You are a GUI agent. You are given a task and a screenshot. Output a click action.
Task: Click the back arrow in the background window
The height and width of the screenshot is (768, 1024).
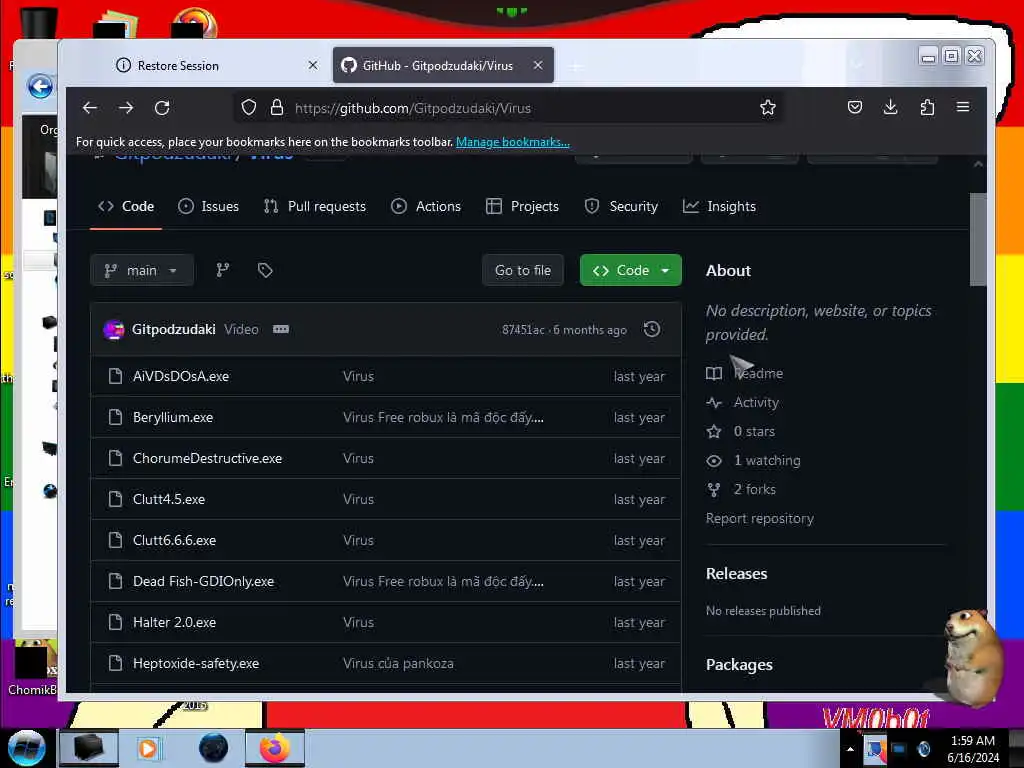coord(40,86)
